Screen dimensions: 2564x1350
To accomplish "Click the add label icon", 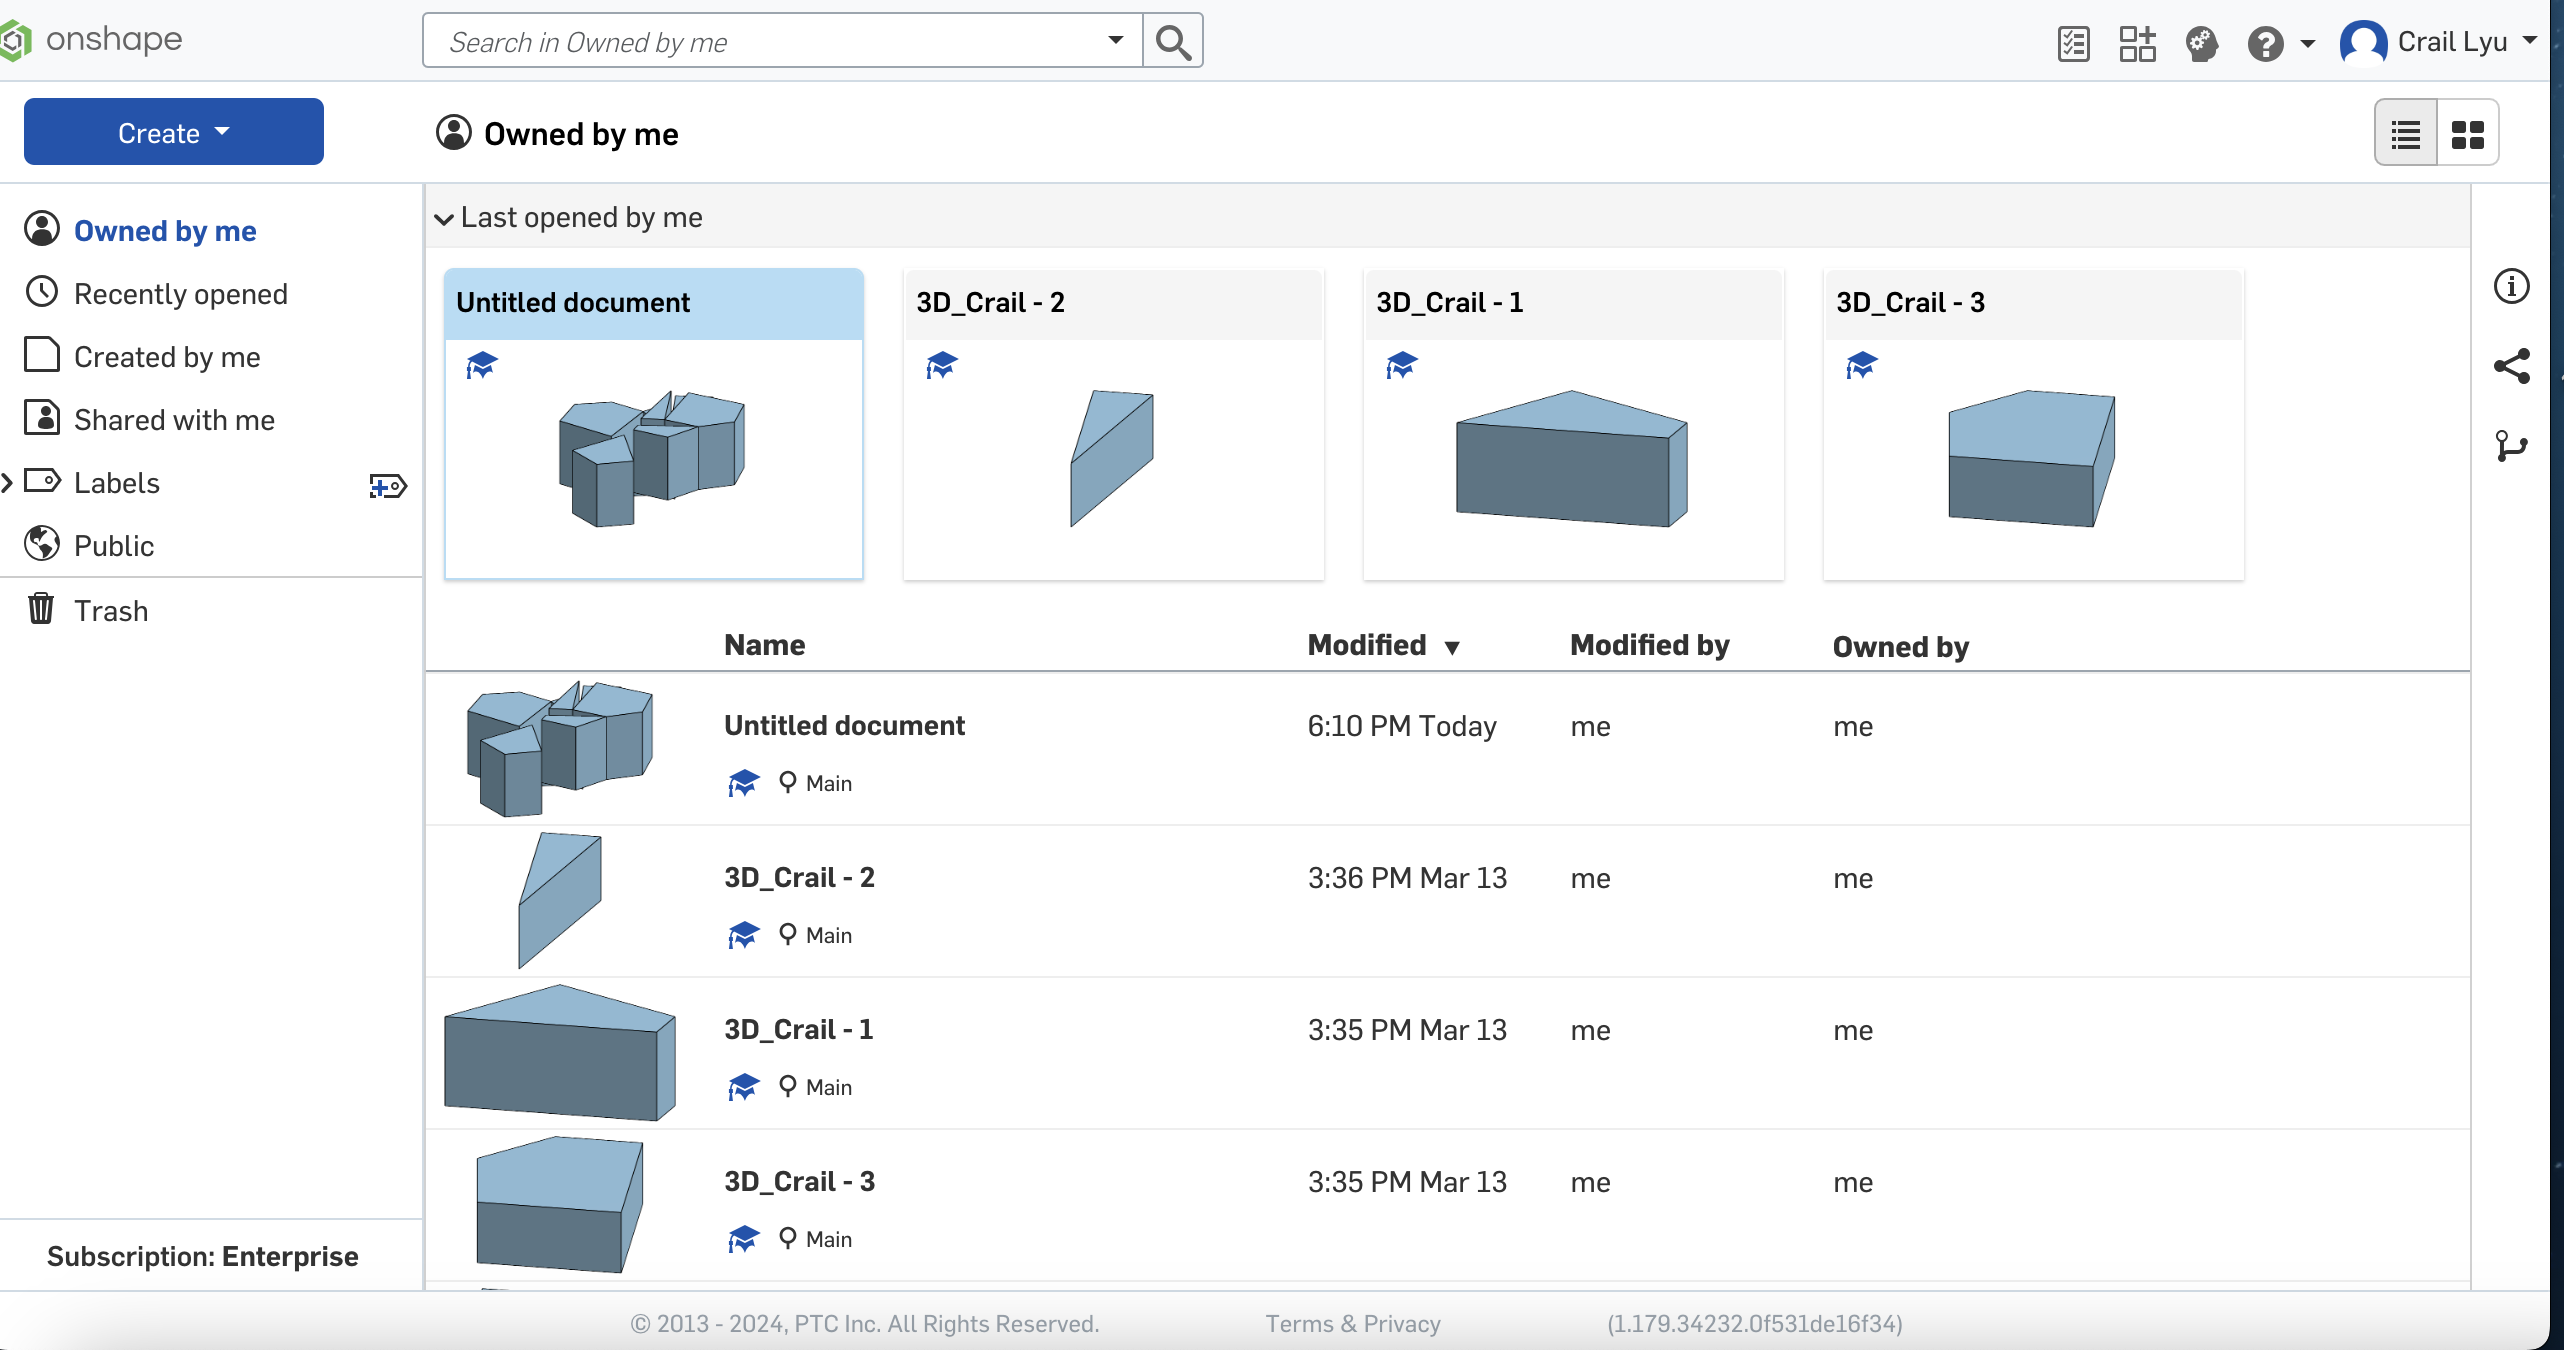I will point(388,486).
